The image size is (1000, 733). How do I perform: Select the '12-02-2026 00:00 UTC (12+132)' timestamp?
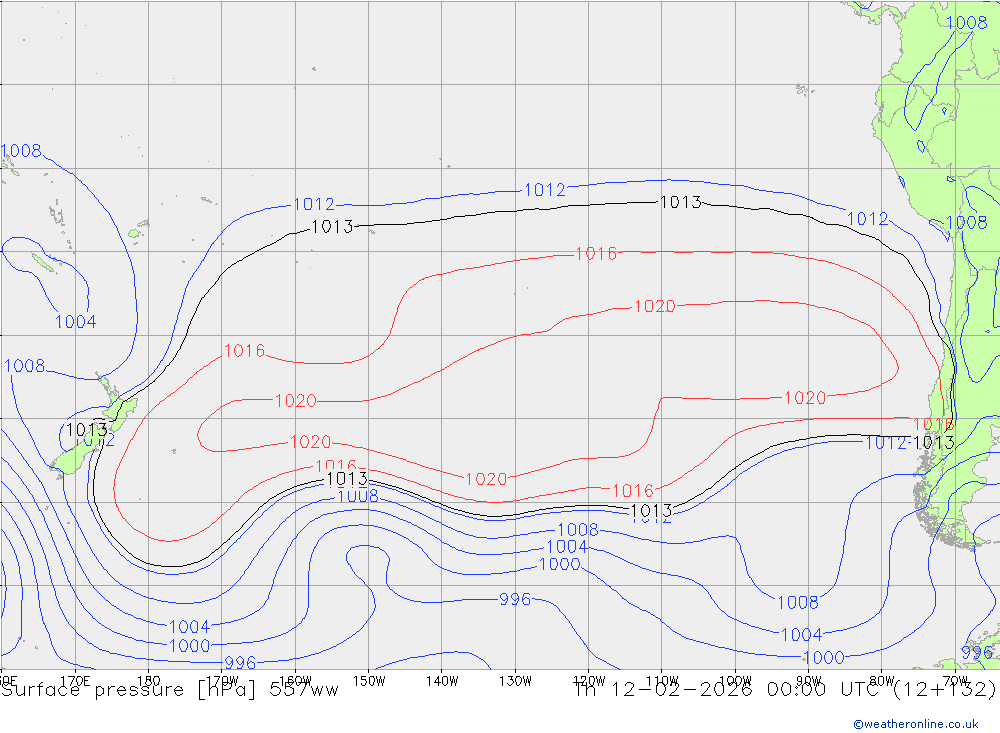pos(803,690)
